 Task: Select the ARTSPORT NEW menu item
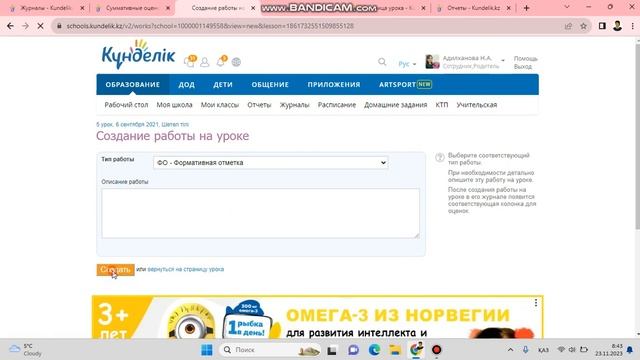coord(405,84)
